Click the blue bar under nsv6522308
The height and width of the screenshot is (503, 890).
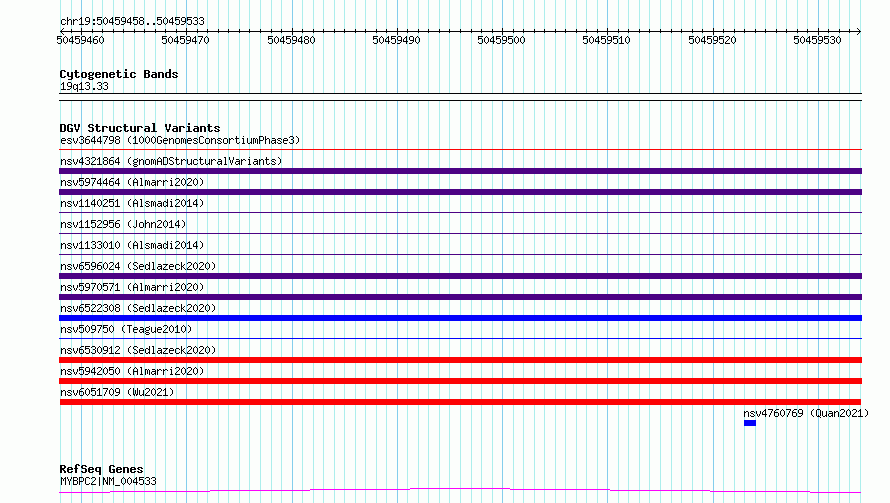[x=460, y=318]
